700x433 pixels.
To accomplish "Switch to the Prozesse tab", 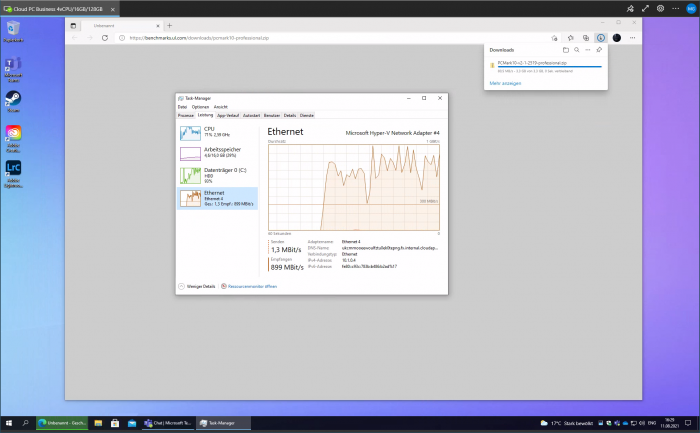I will click(x=186, y=116).
